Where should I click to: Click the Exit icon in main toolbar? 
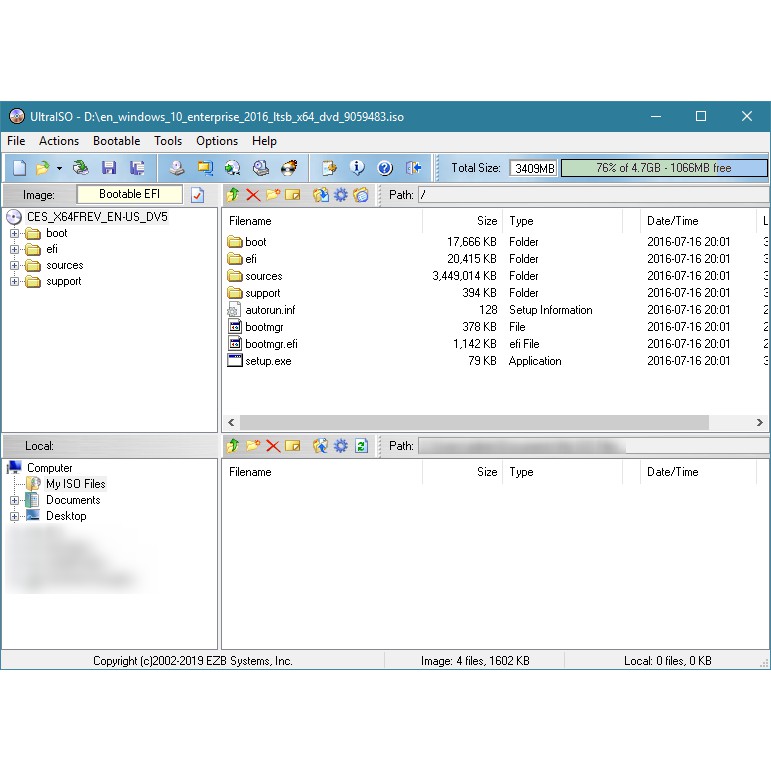[x=413, y=168]
